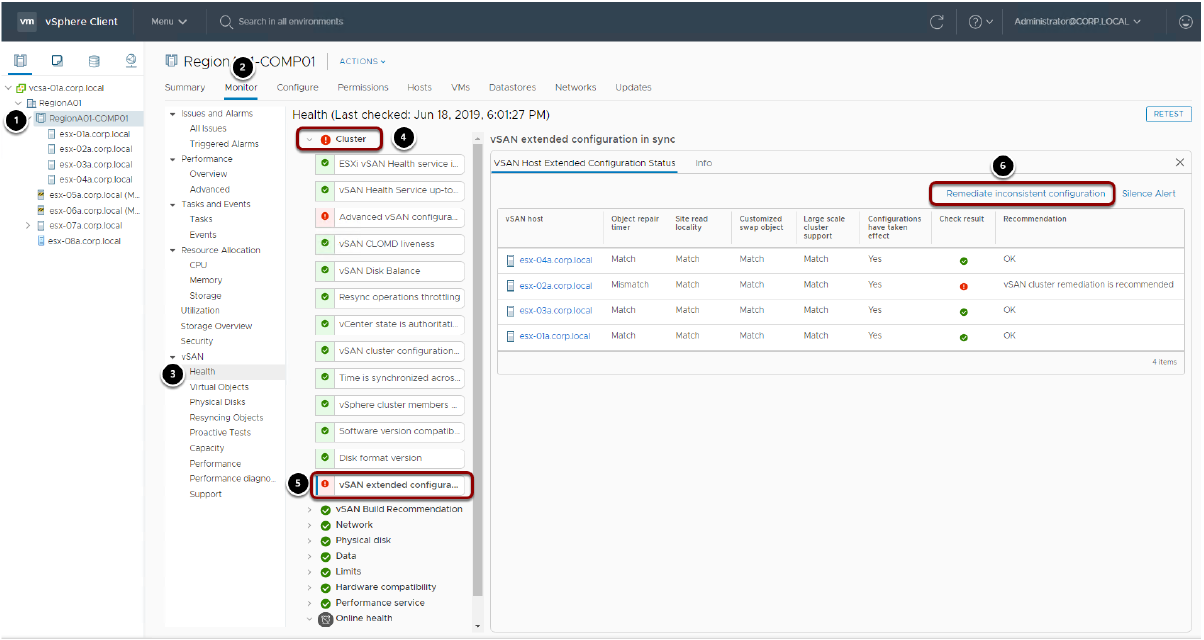Open the Permissions tab
Screen dimensions: 1204x640
coord(363,88)
